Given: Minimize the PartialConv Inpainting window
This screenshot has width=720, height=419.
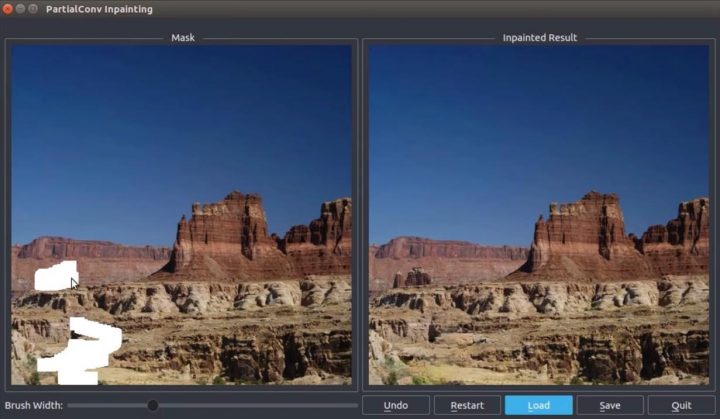Looking at the screenshot, I should pos(21,9).
